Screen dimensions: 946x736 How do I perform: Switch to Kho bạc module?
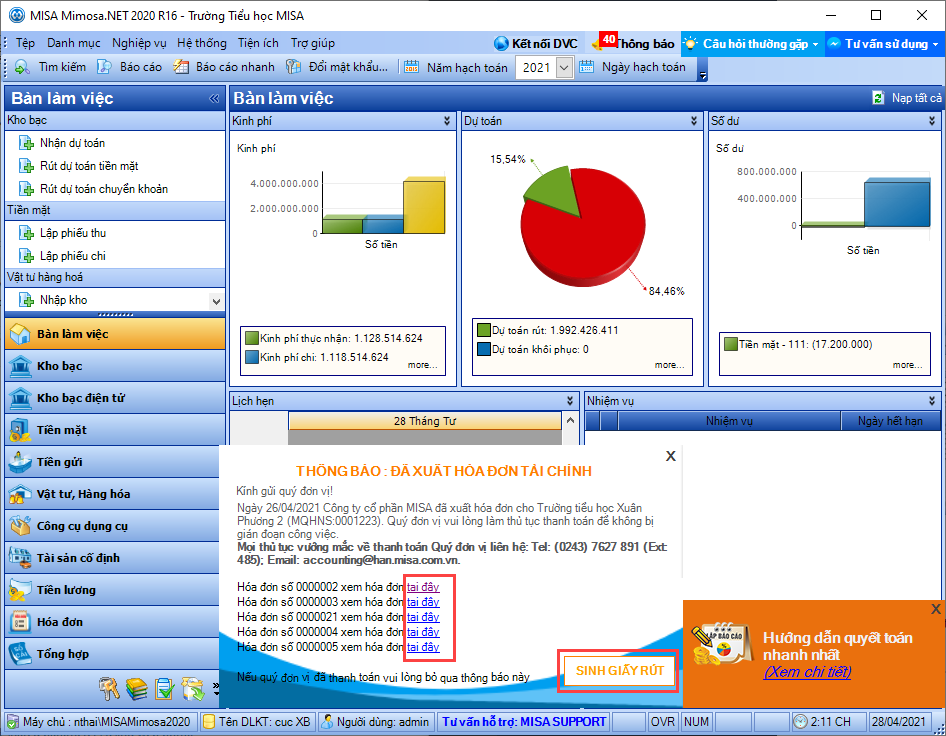click(115, 366)
